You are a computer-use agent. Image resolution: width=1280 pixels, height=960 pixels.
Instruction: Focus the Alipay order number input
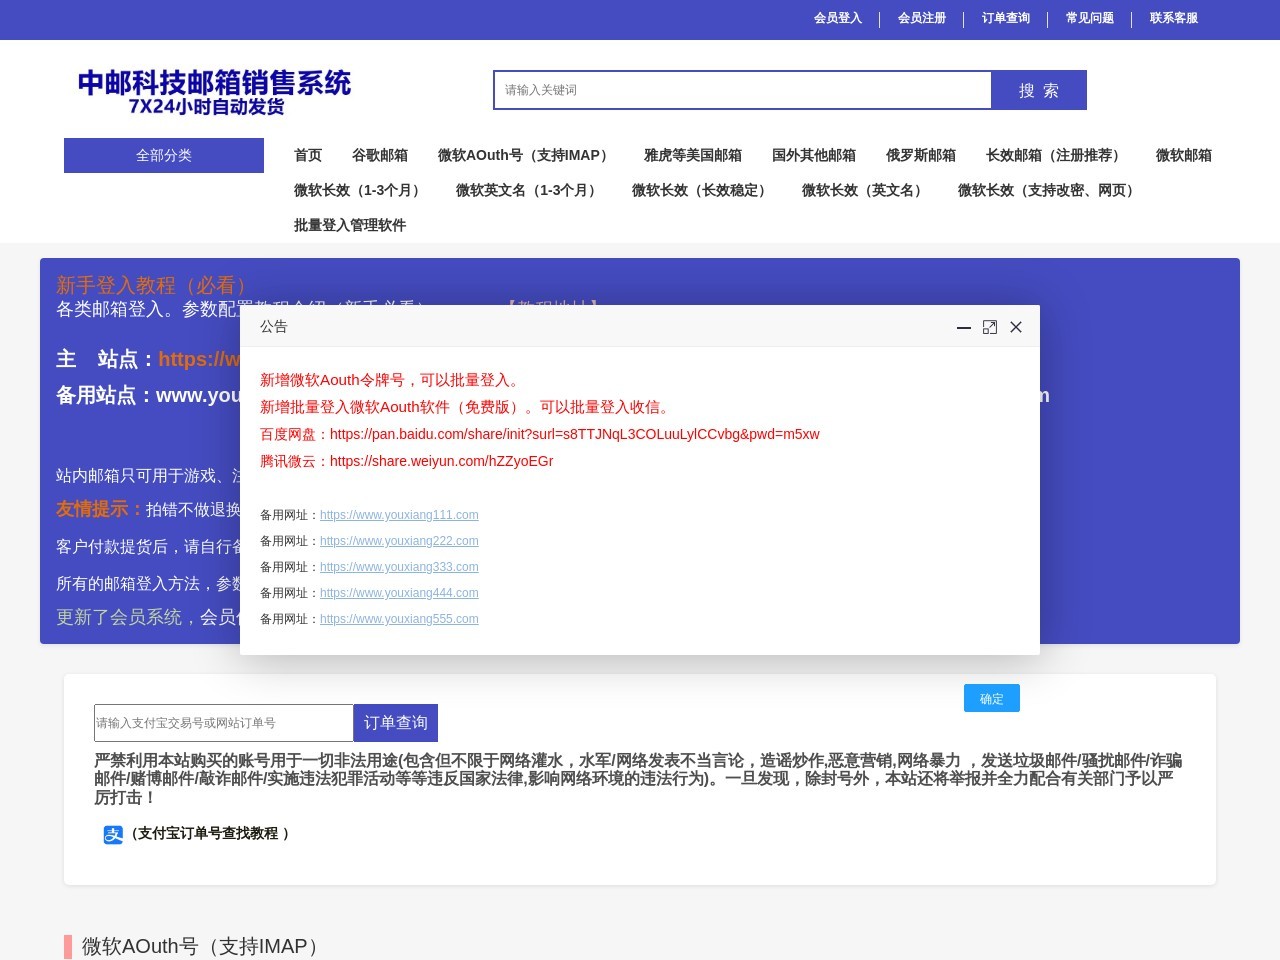tap(224, 723)
